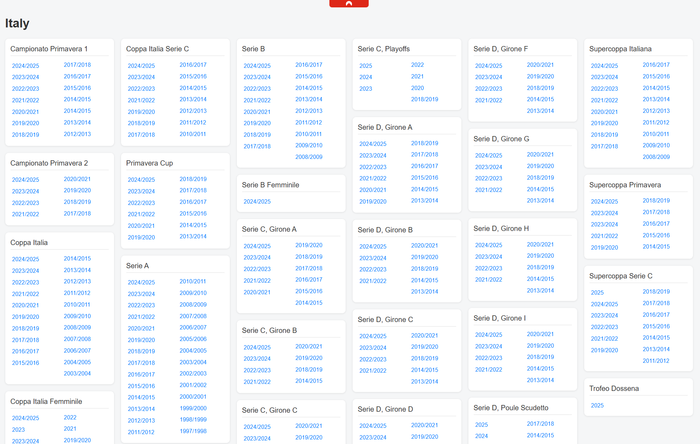The height and width of the screenshot is (444, 700).
Task: View Serie C Playoffs 2020
Action: (417, 88)
